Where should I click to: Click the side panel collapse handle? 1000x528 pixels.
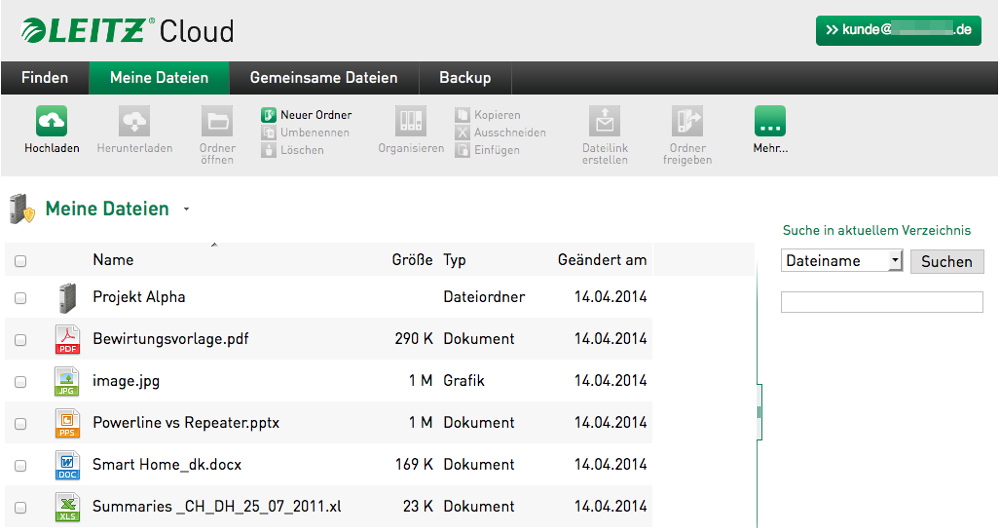click(759, 412)
